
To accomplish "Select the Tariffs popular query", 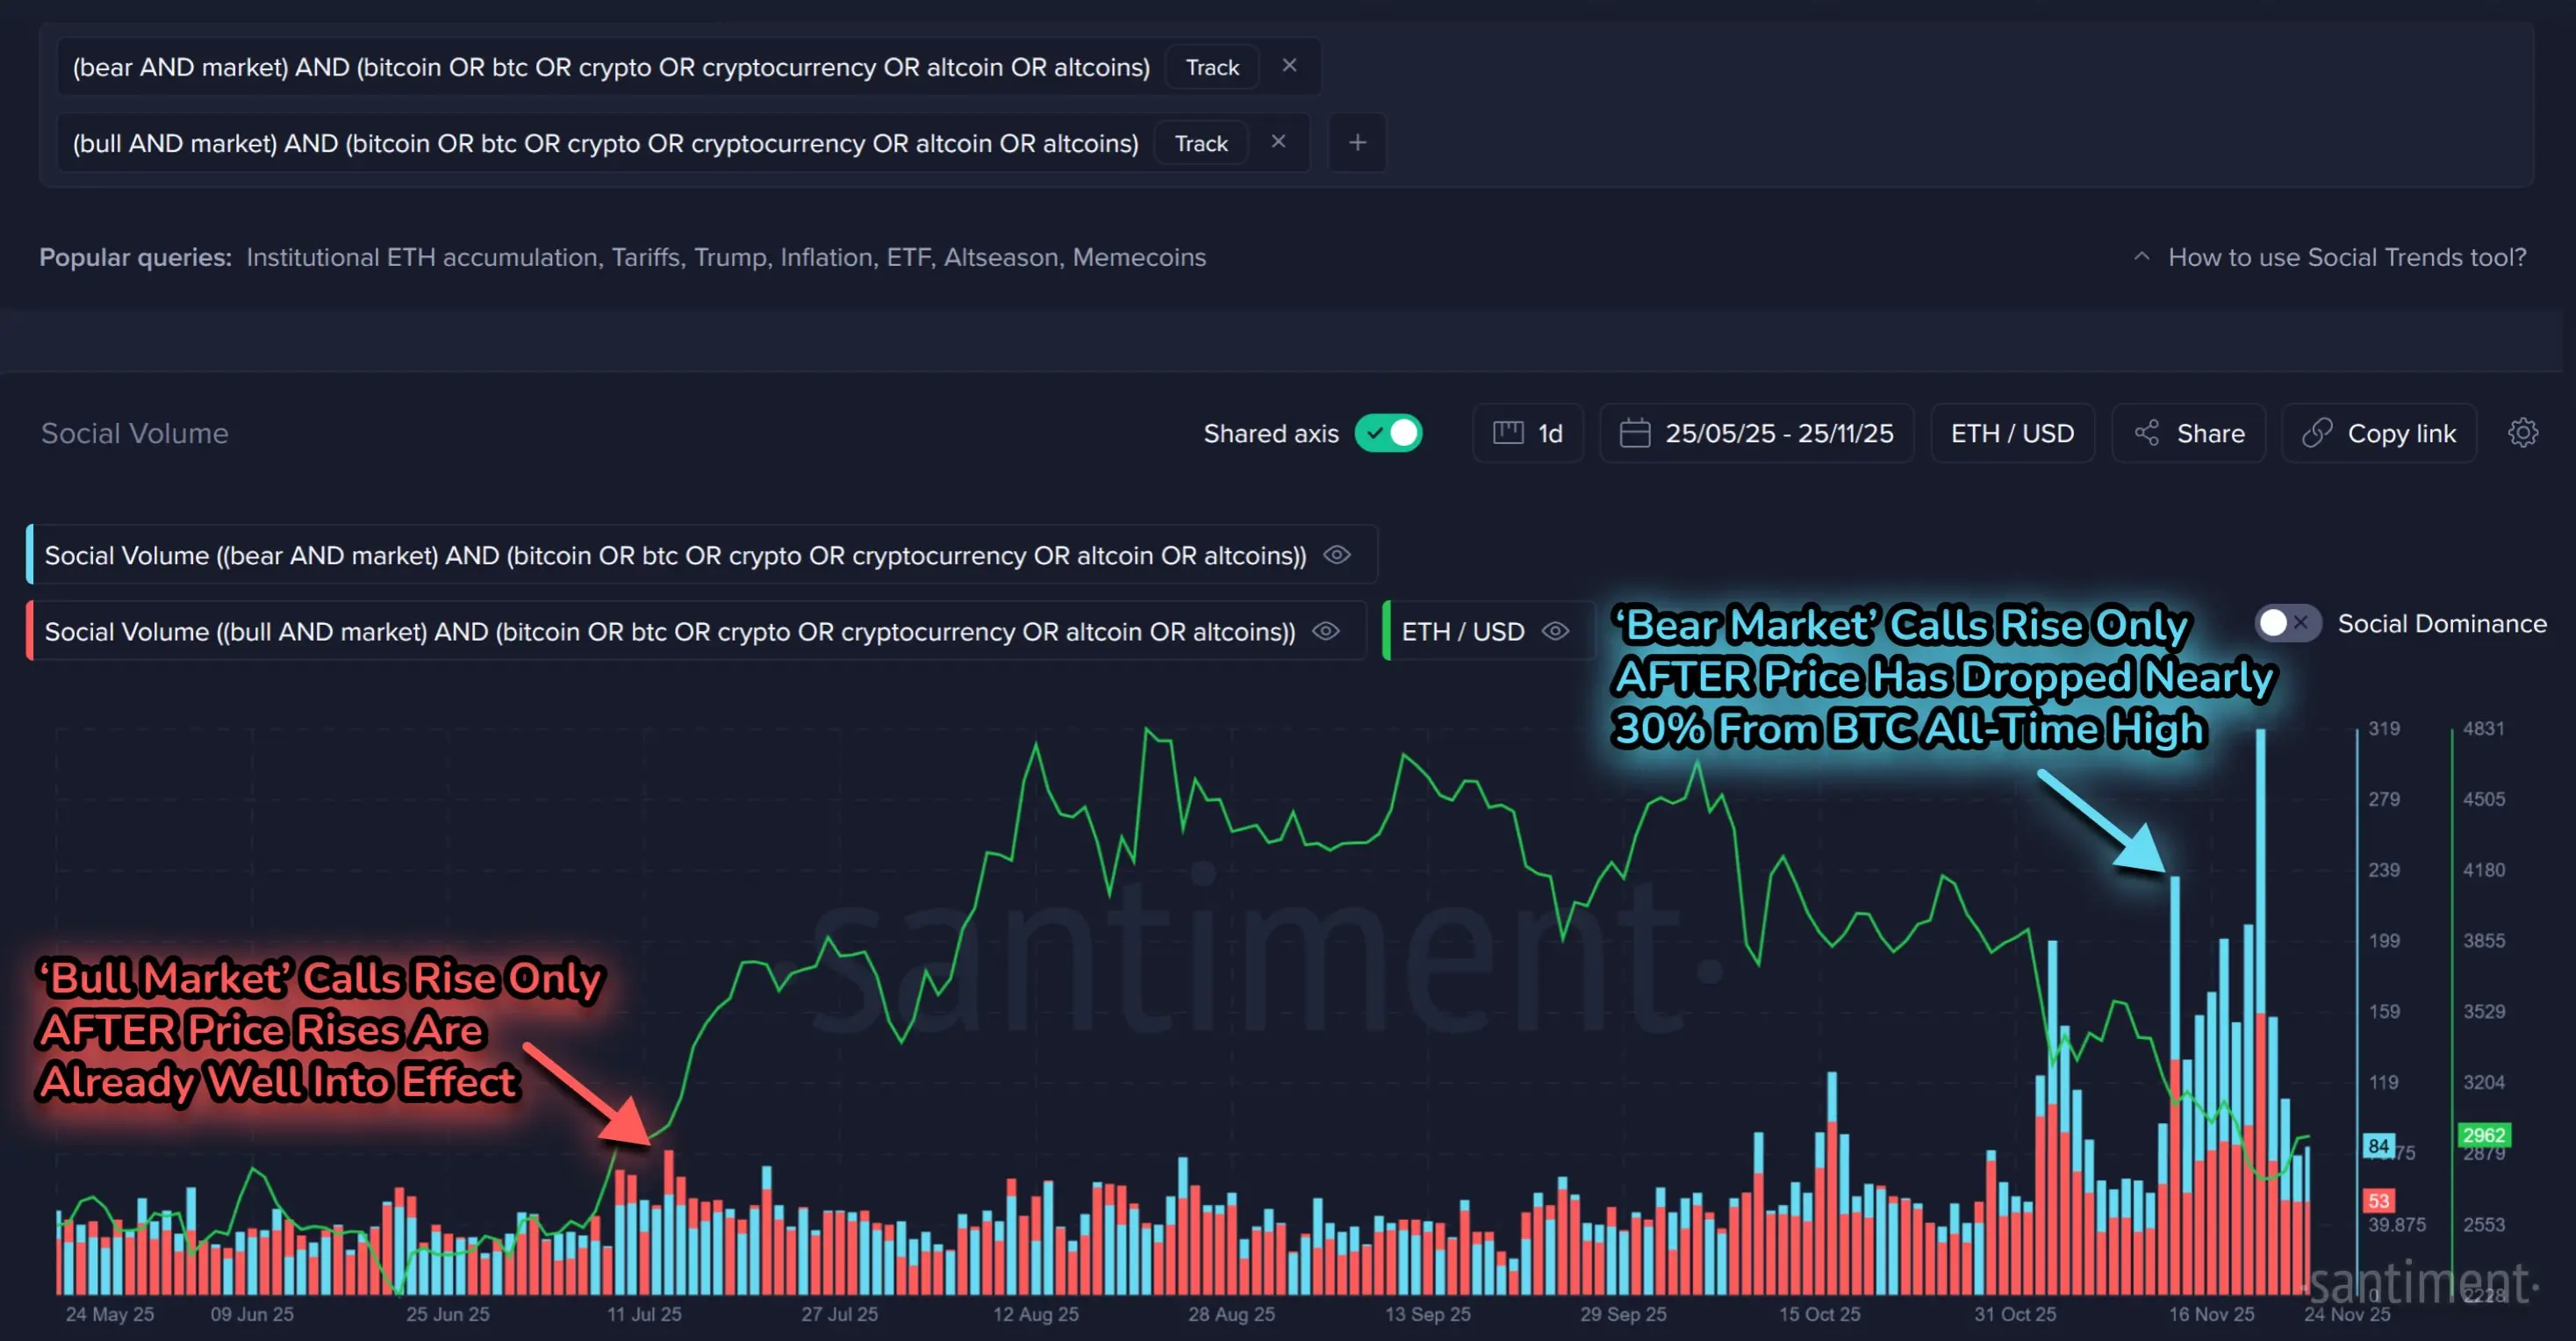I will (646, 257).
